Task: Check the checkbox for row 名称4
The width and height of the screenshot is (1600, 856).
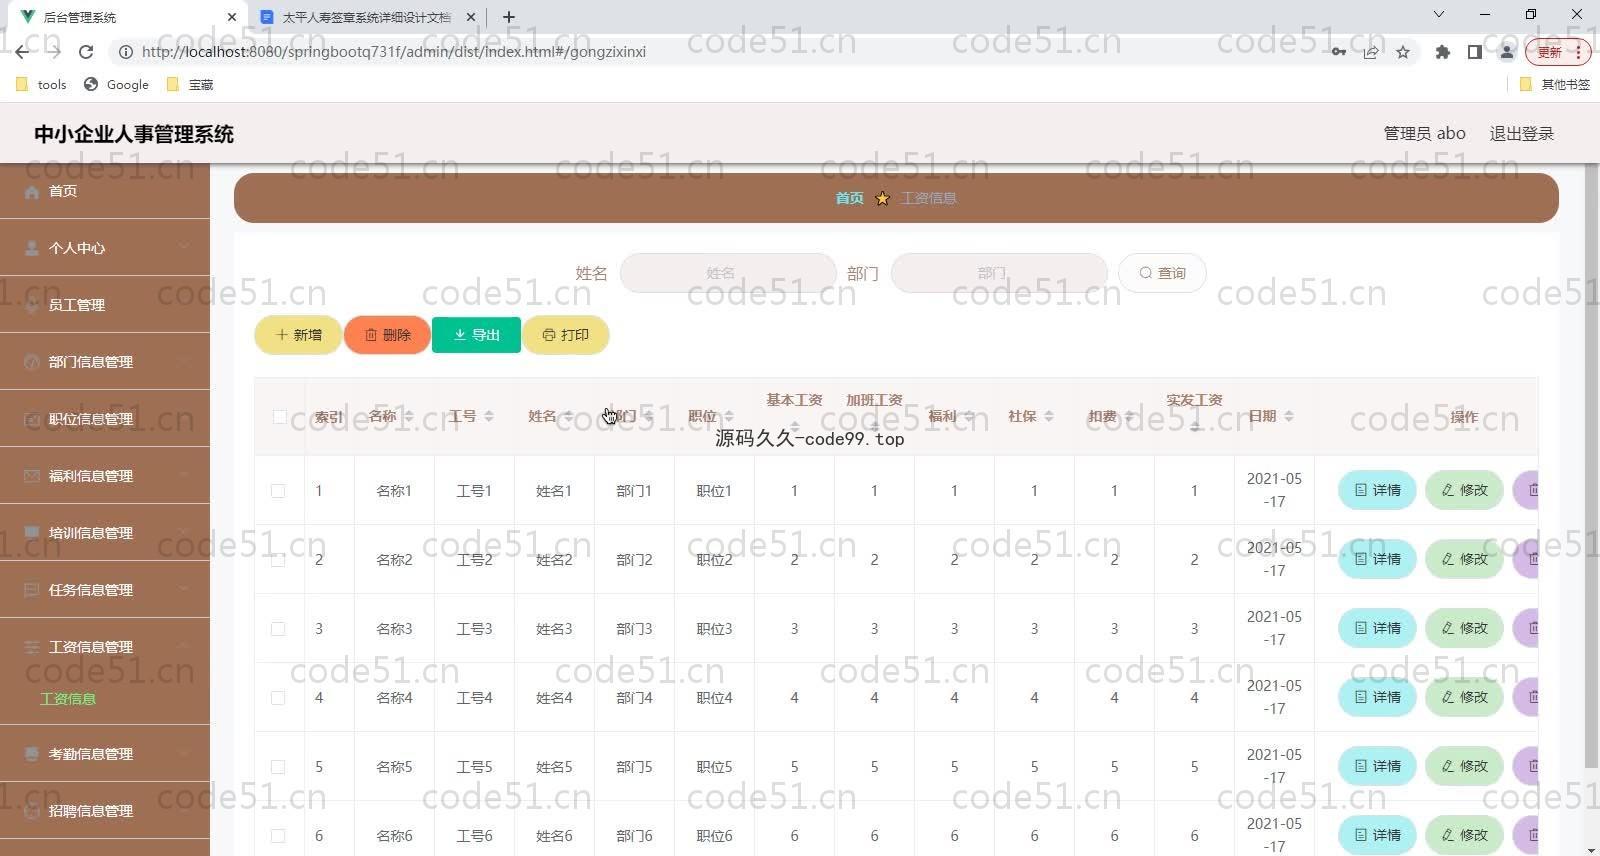Action: [x=278, y=698]
